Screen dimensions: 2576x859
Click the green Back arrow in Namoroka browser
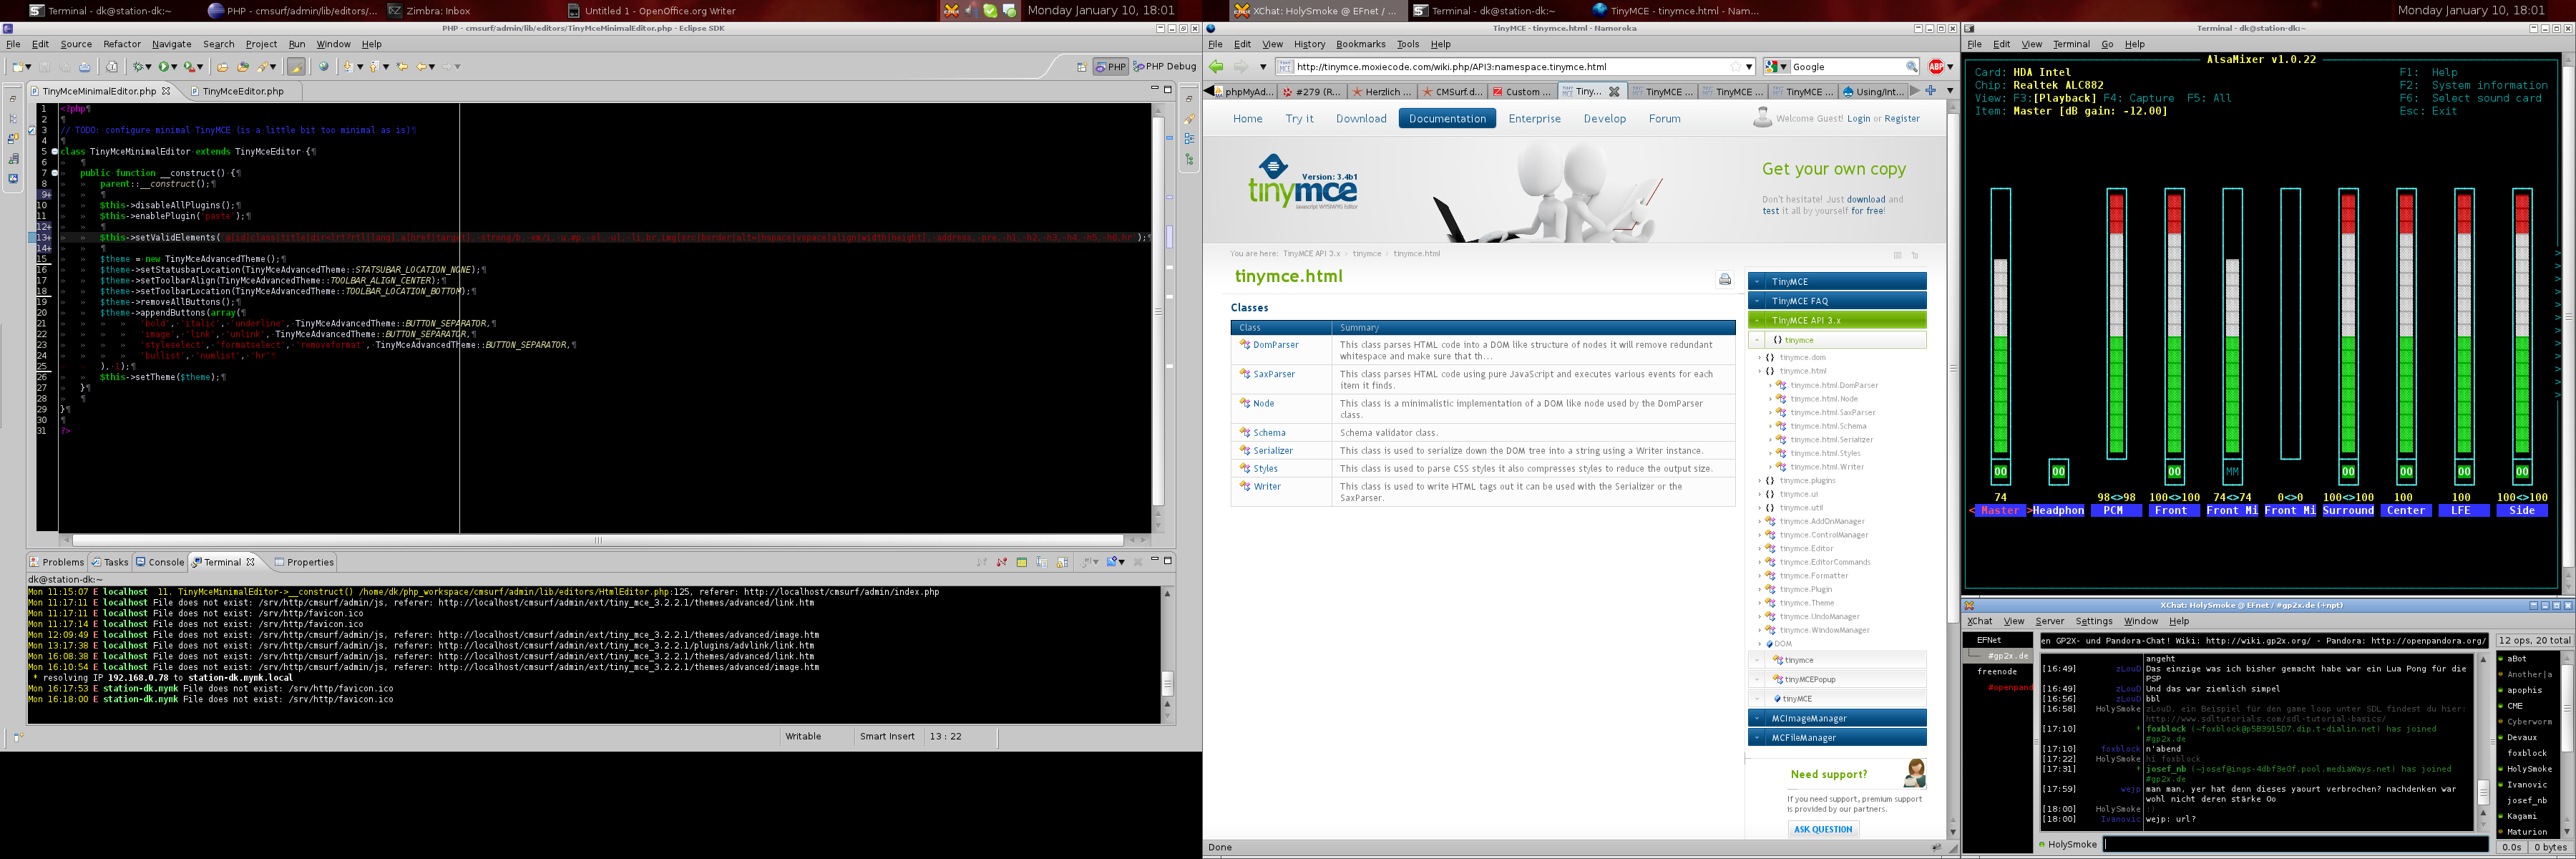(1216, 67)
